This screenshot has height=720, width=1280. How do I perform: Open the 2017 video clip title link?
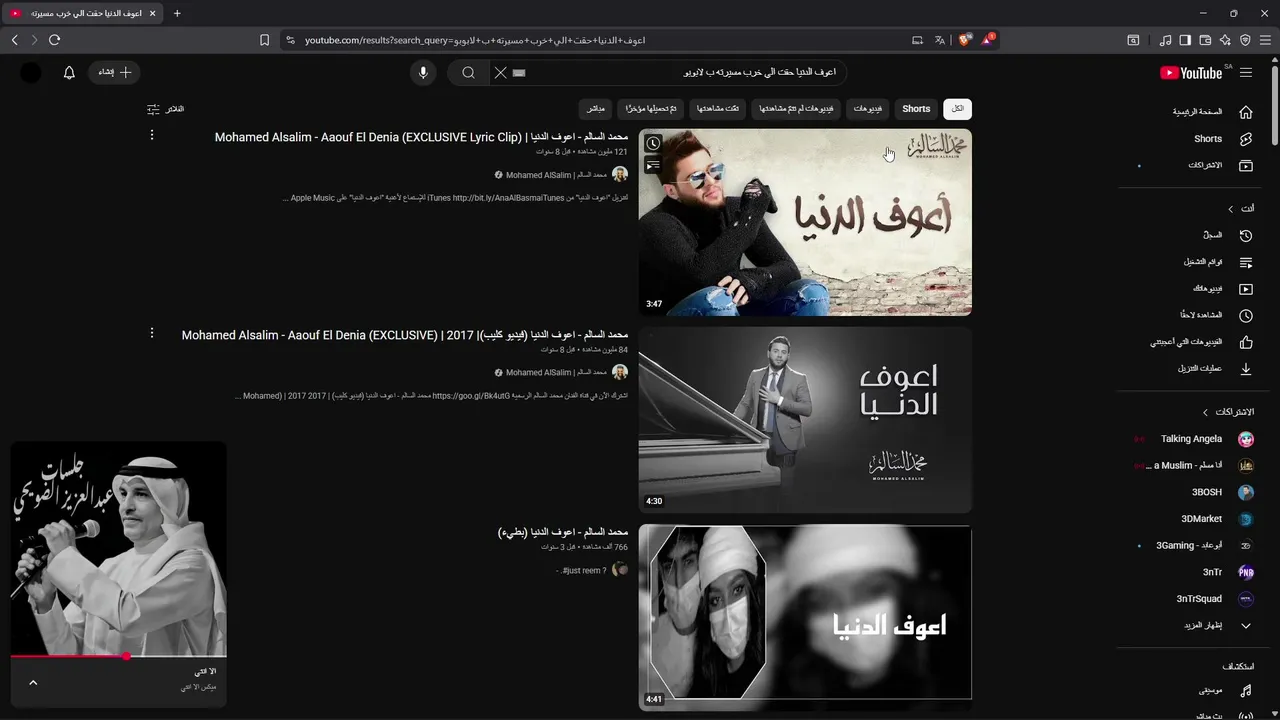(x=405, y=335)
